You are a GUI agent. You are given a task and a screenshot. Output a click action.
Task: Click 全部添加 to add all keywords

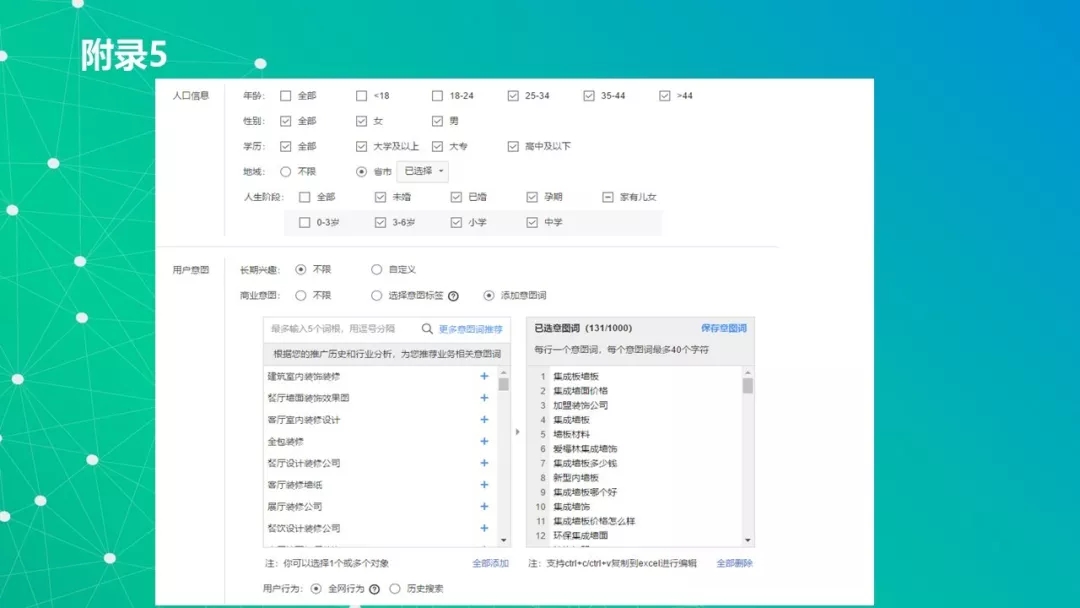(x=490, y=564)
